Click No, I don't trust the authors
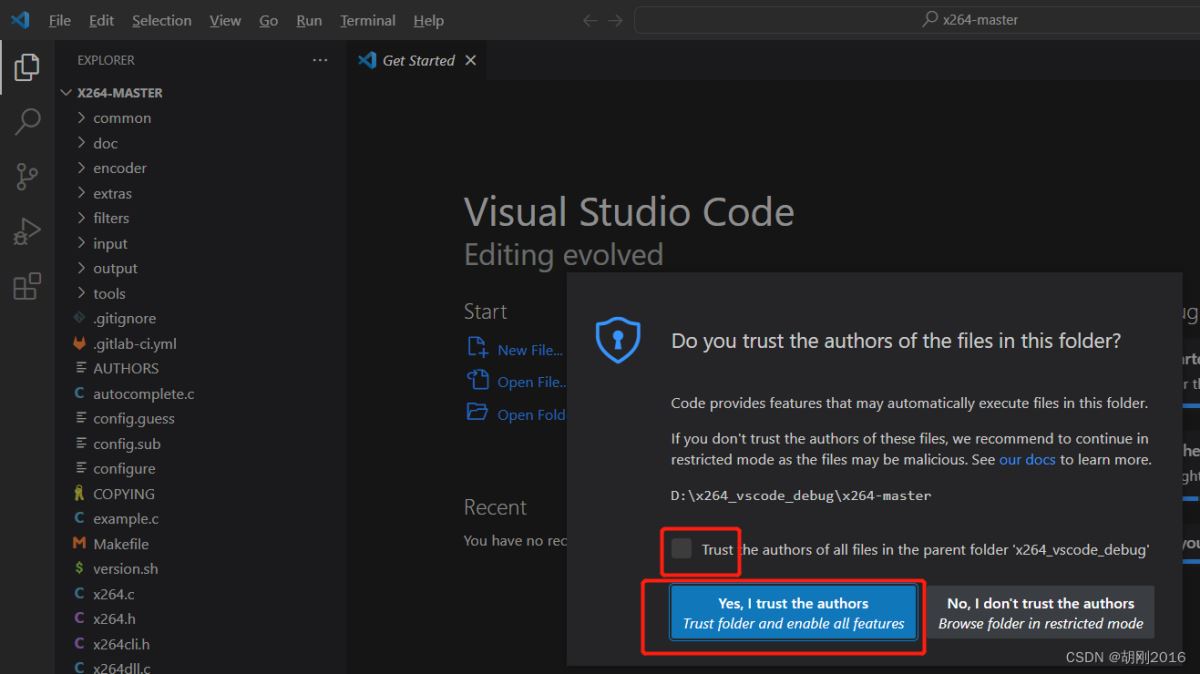1200x674 pixels. (x=1040, y=612)
